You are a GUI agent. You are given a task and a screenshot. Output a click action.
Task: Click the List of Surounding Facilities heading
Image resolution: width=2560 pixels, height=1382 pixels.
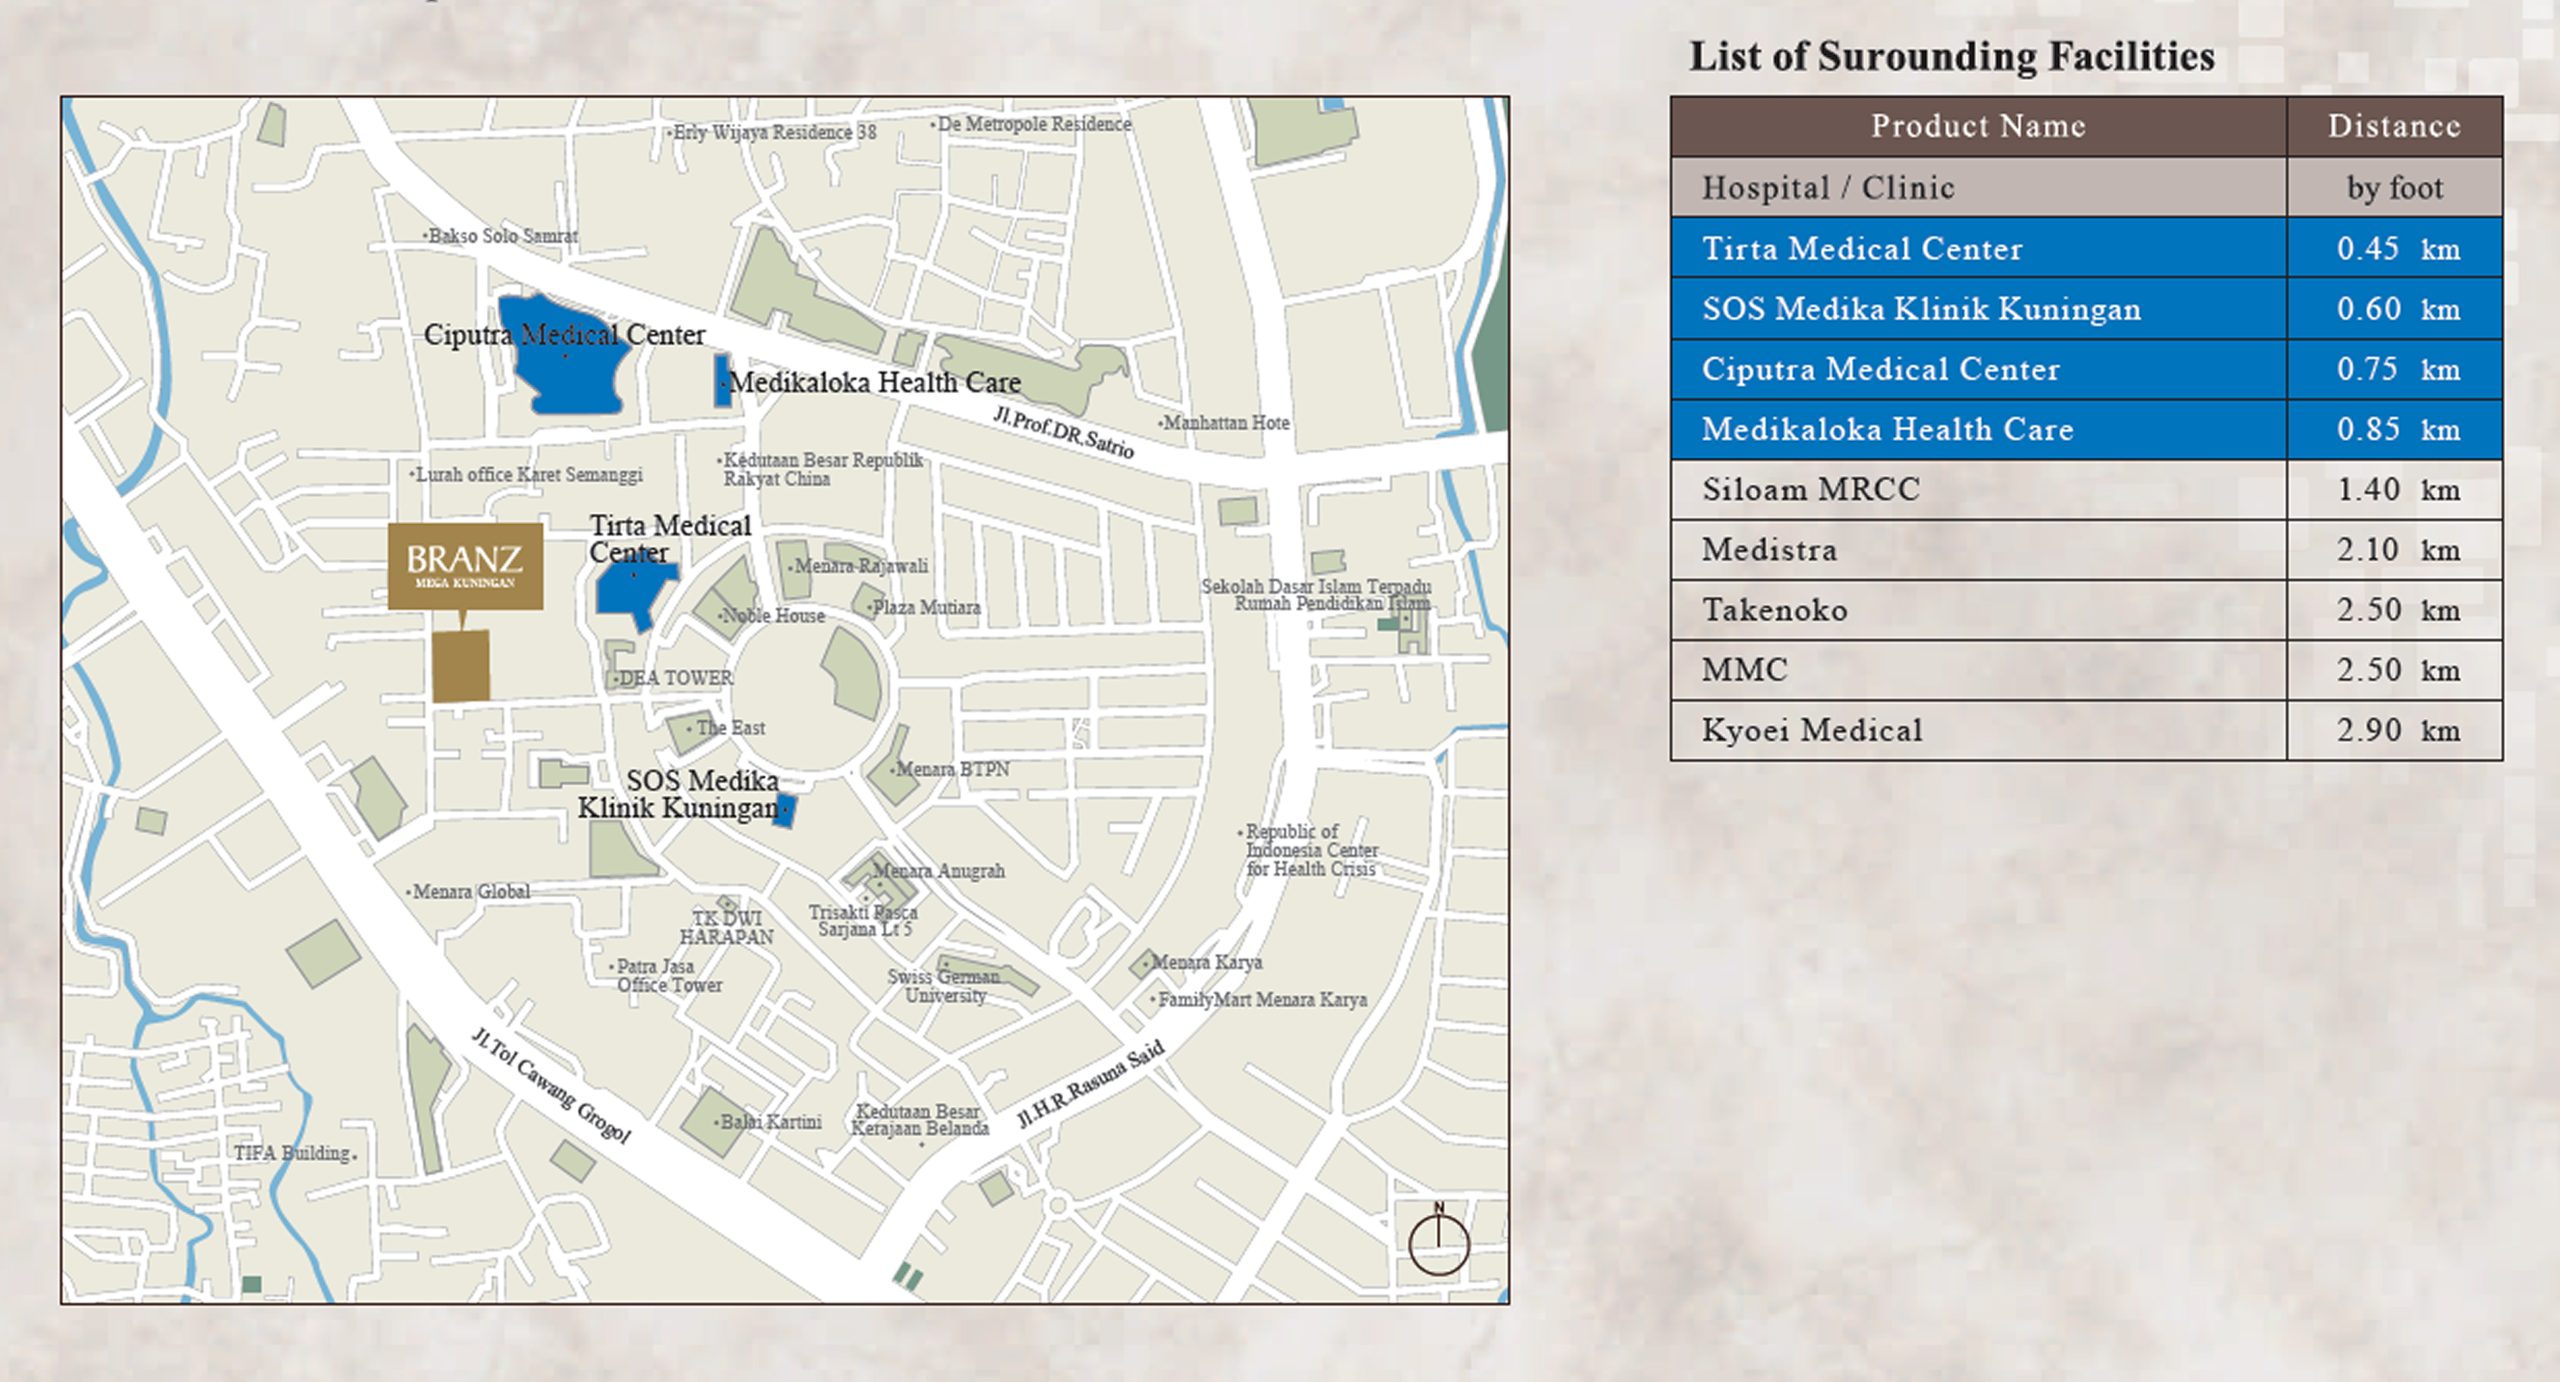point(1952,57)
